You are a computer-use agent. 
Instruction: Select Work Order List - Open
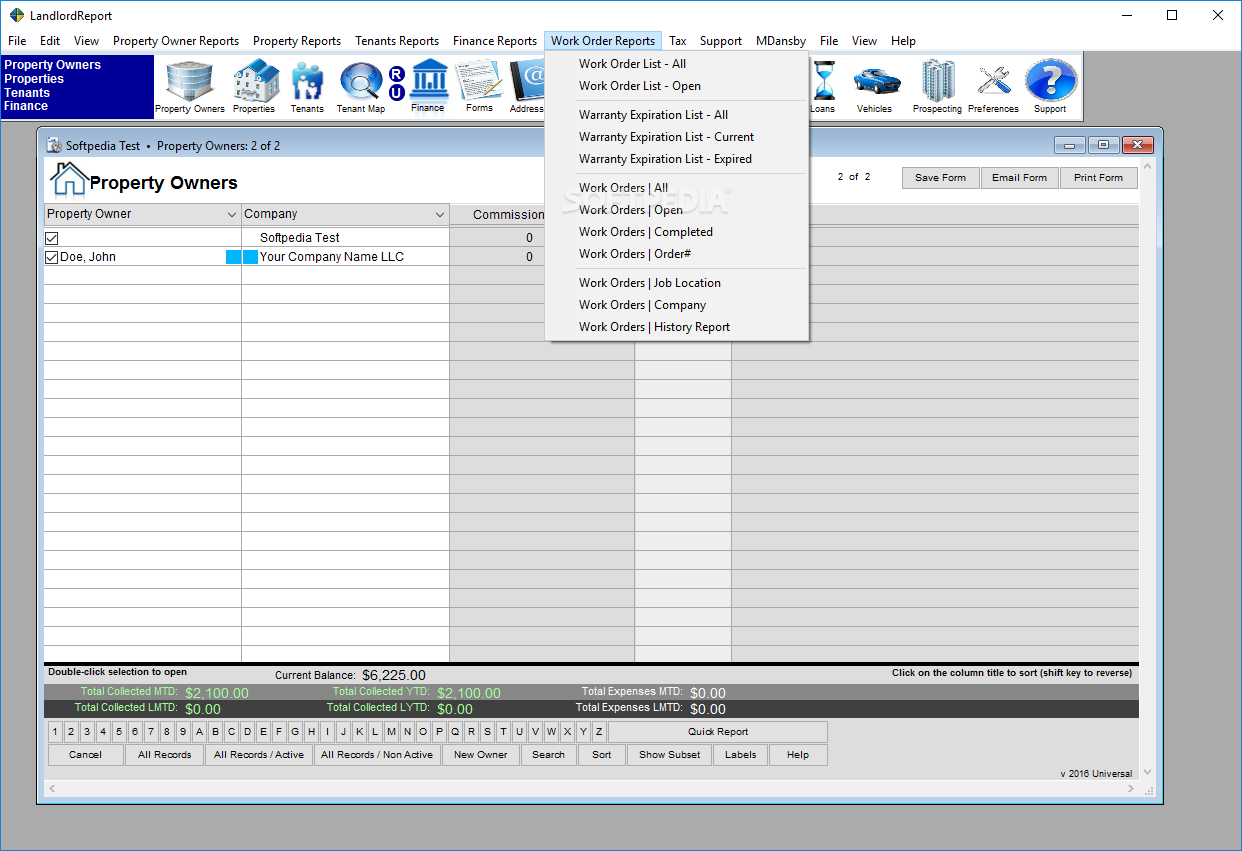tap(640, 86)
